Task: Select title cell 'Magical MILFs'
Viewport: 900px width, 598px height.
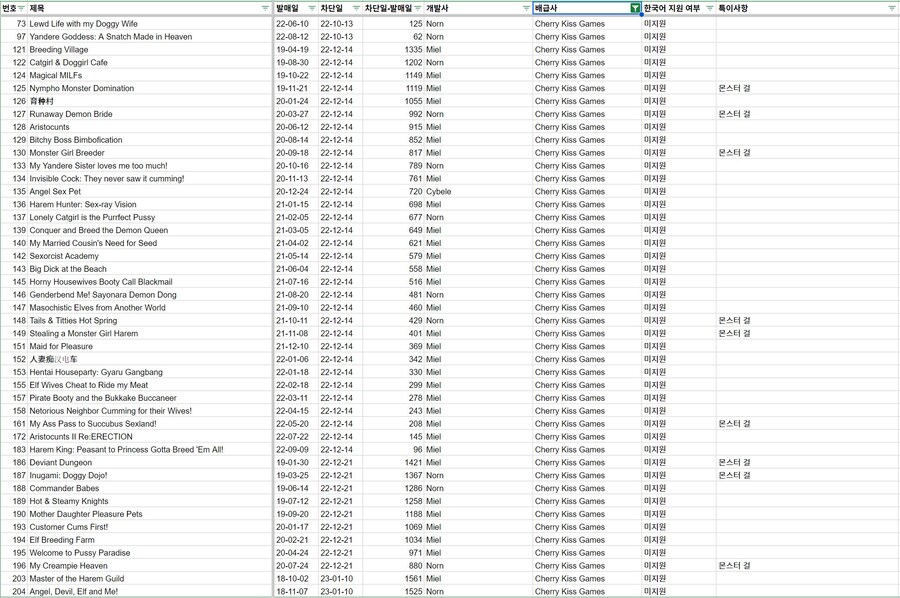Action: click(x=56, y=75)
